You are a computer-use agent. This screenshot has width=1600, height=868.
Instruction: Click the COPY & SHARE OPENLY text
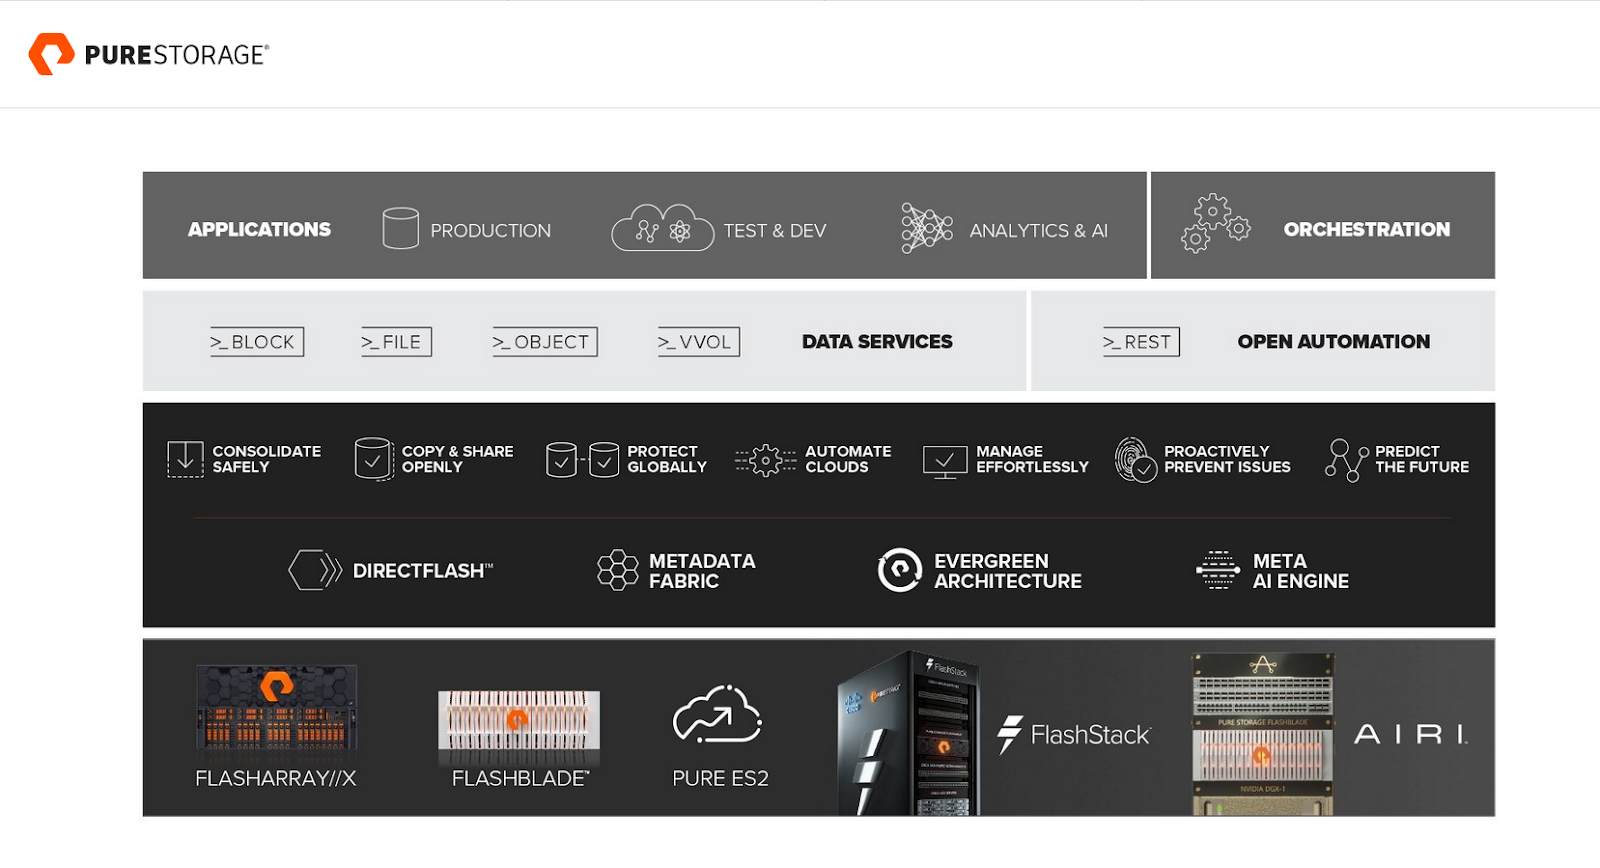(457, 459)
